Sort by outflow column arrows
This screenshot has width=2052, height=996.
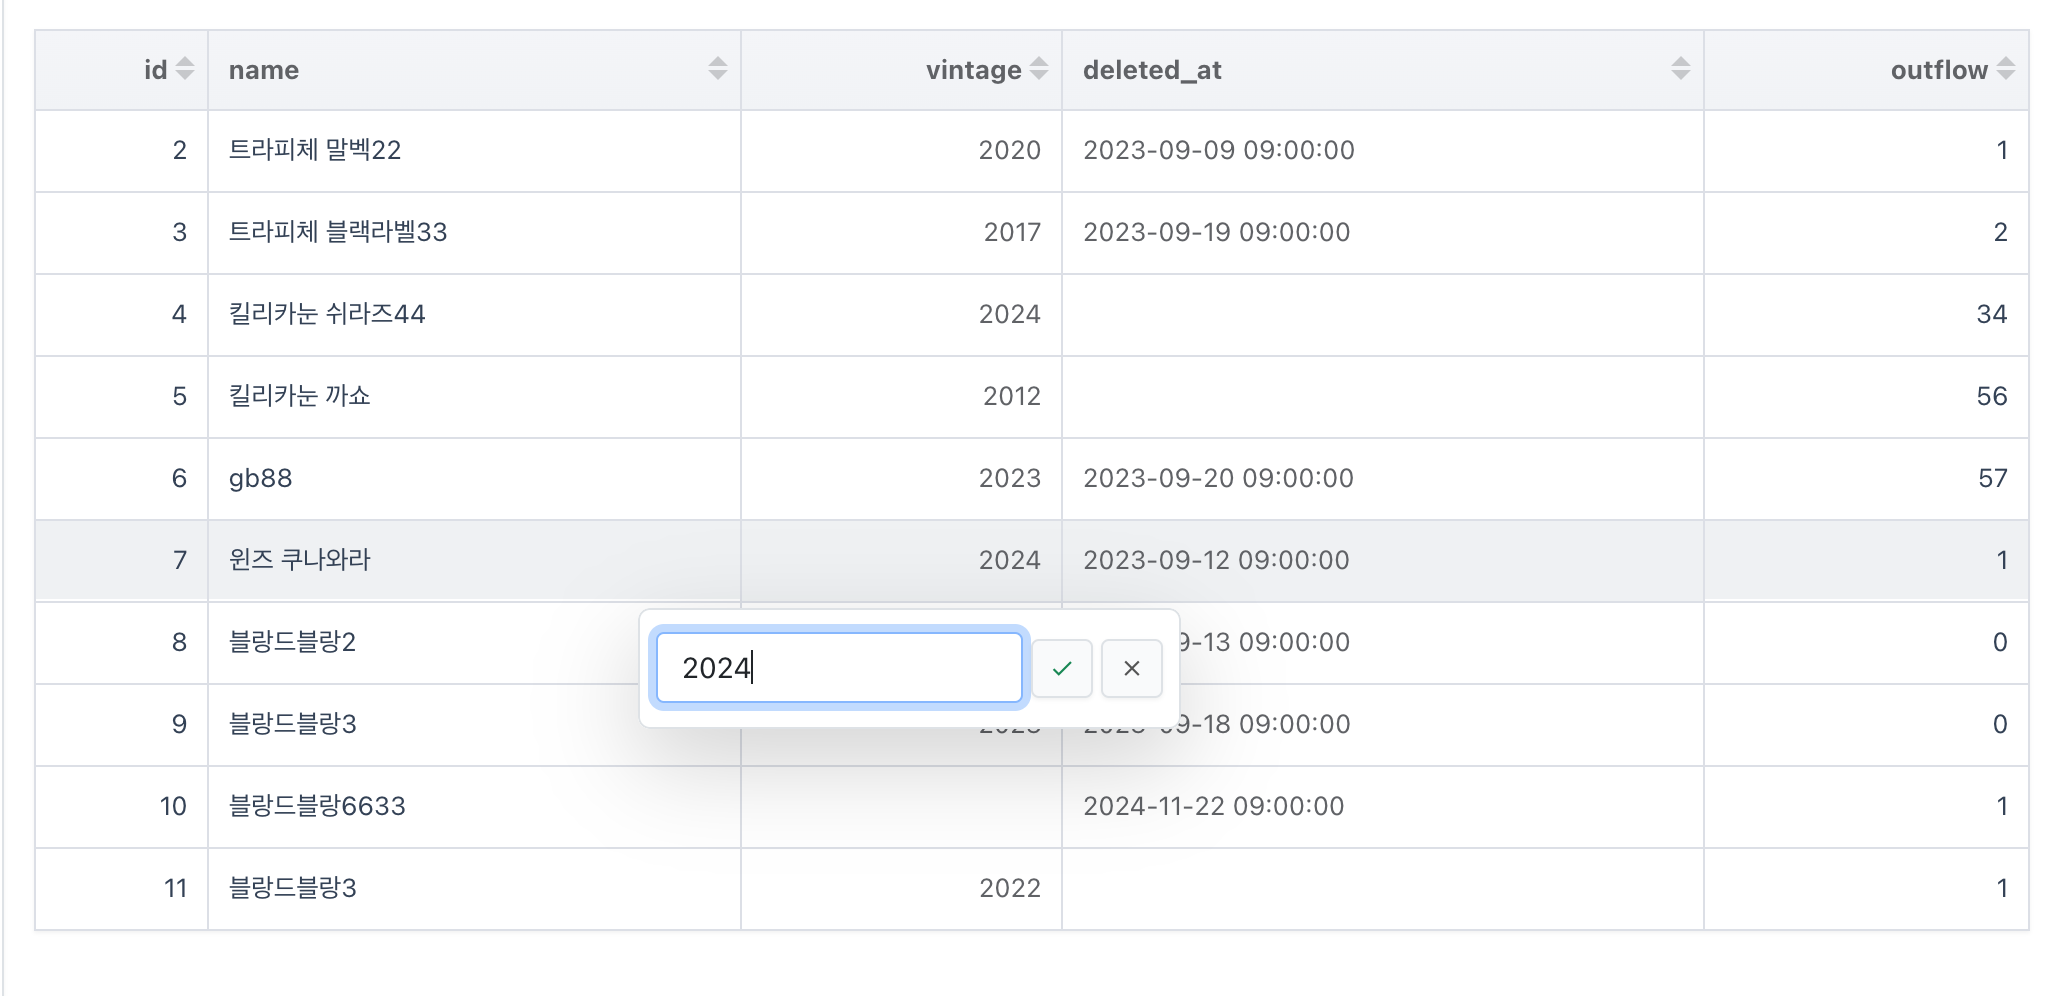tap(2006, 69)
